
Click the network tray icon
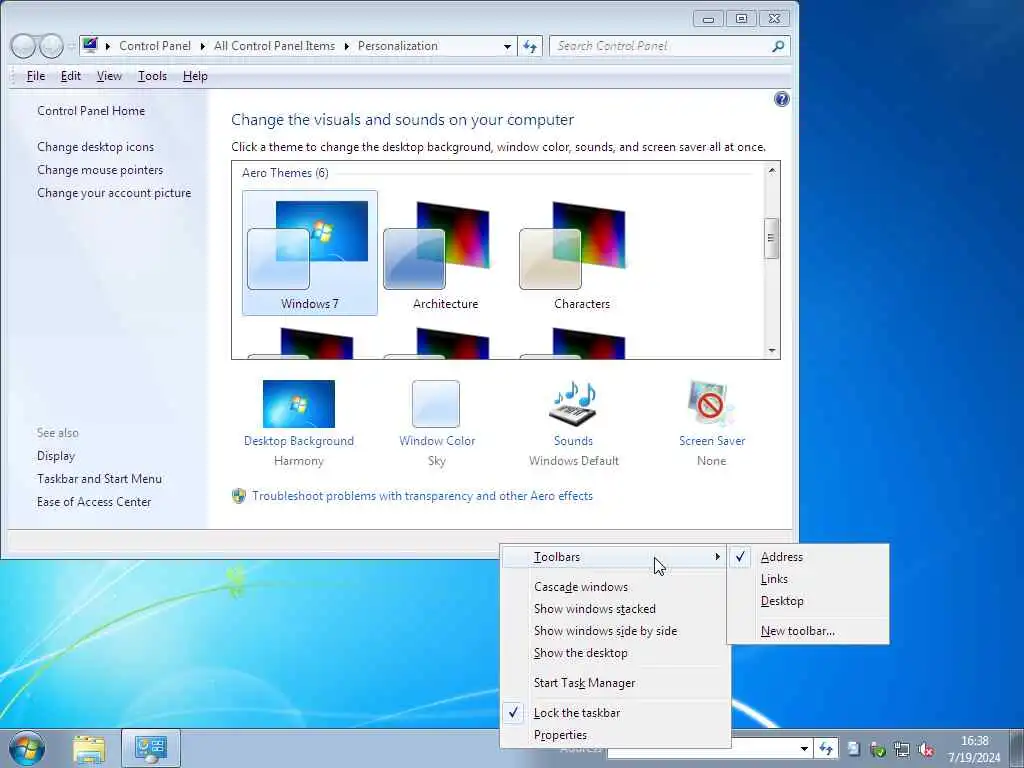[x=901, y=750]
